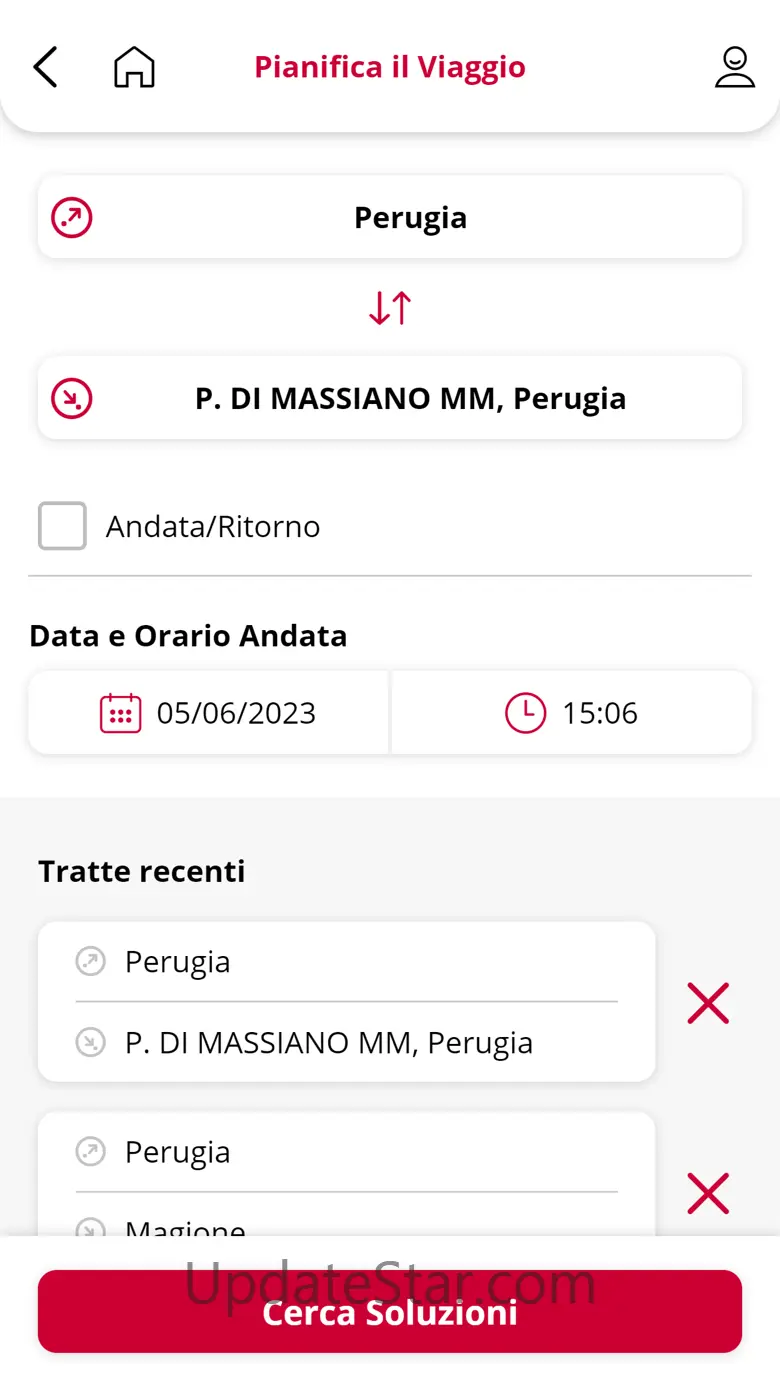Tap the Pianifica il Viaggio title
780x1387 pixels.
point(390,67)
